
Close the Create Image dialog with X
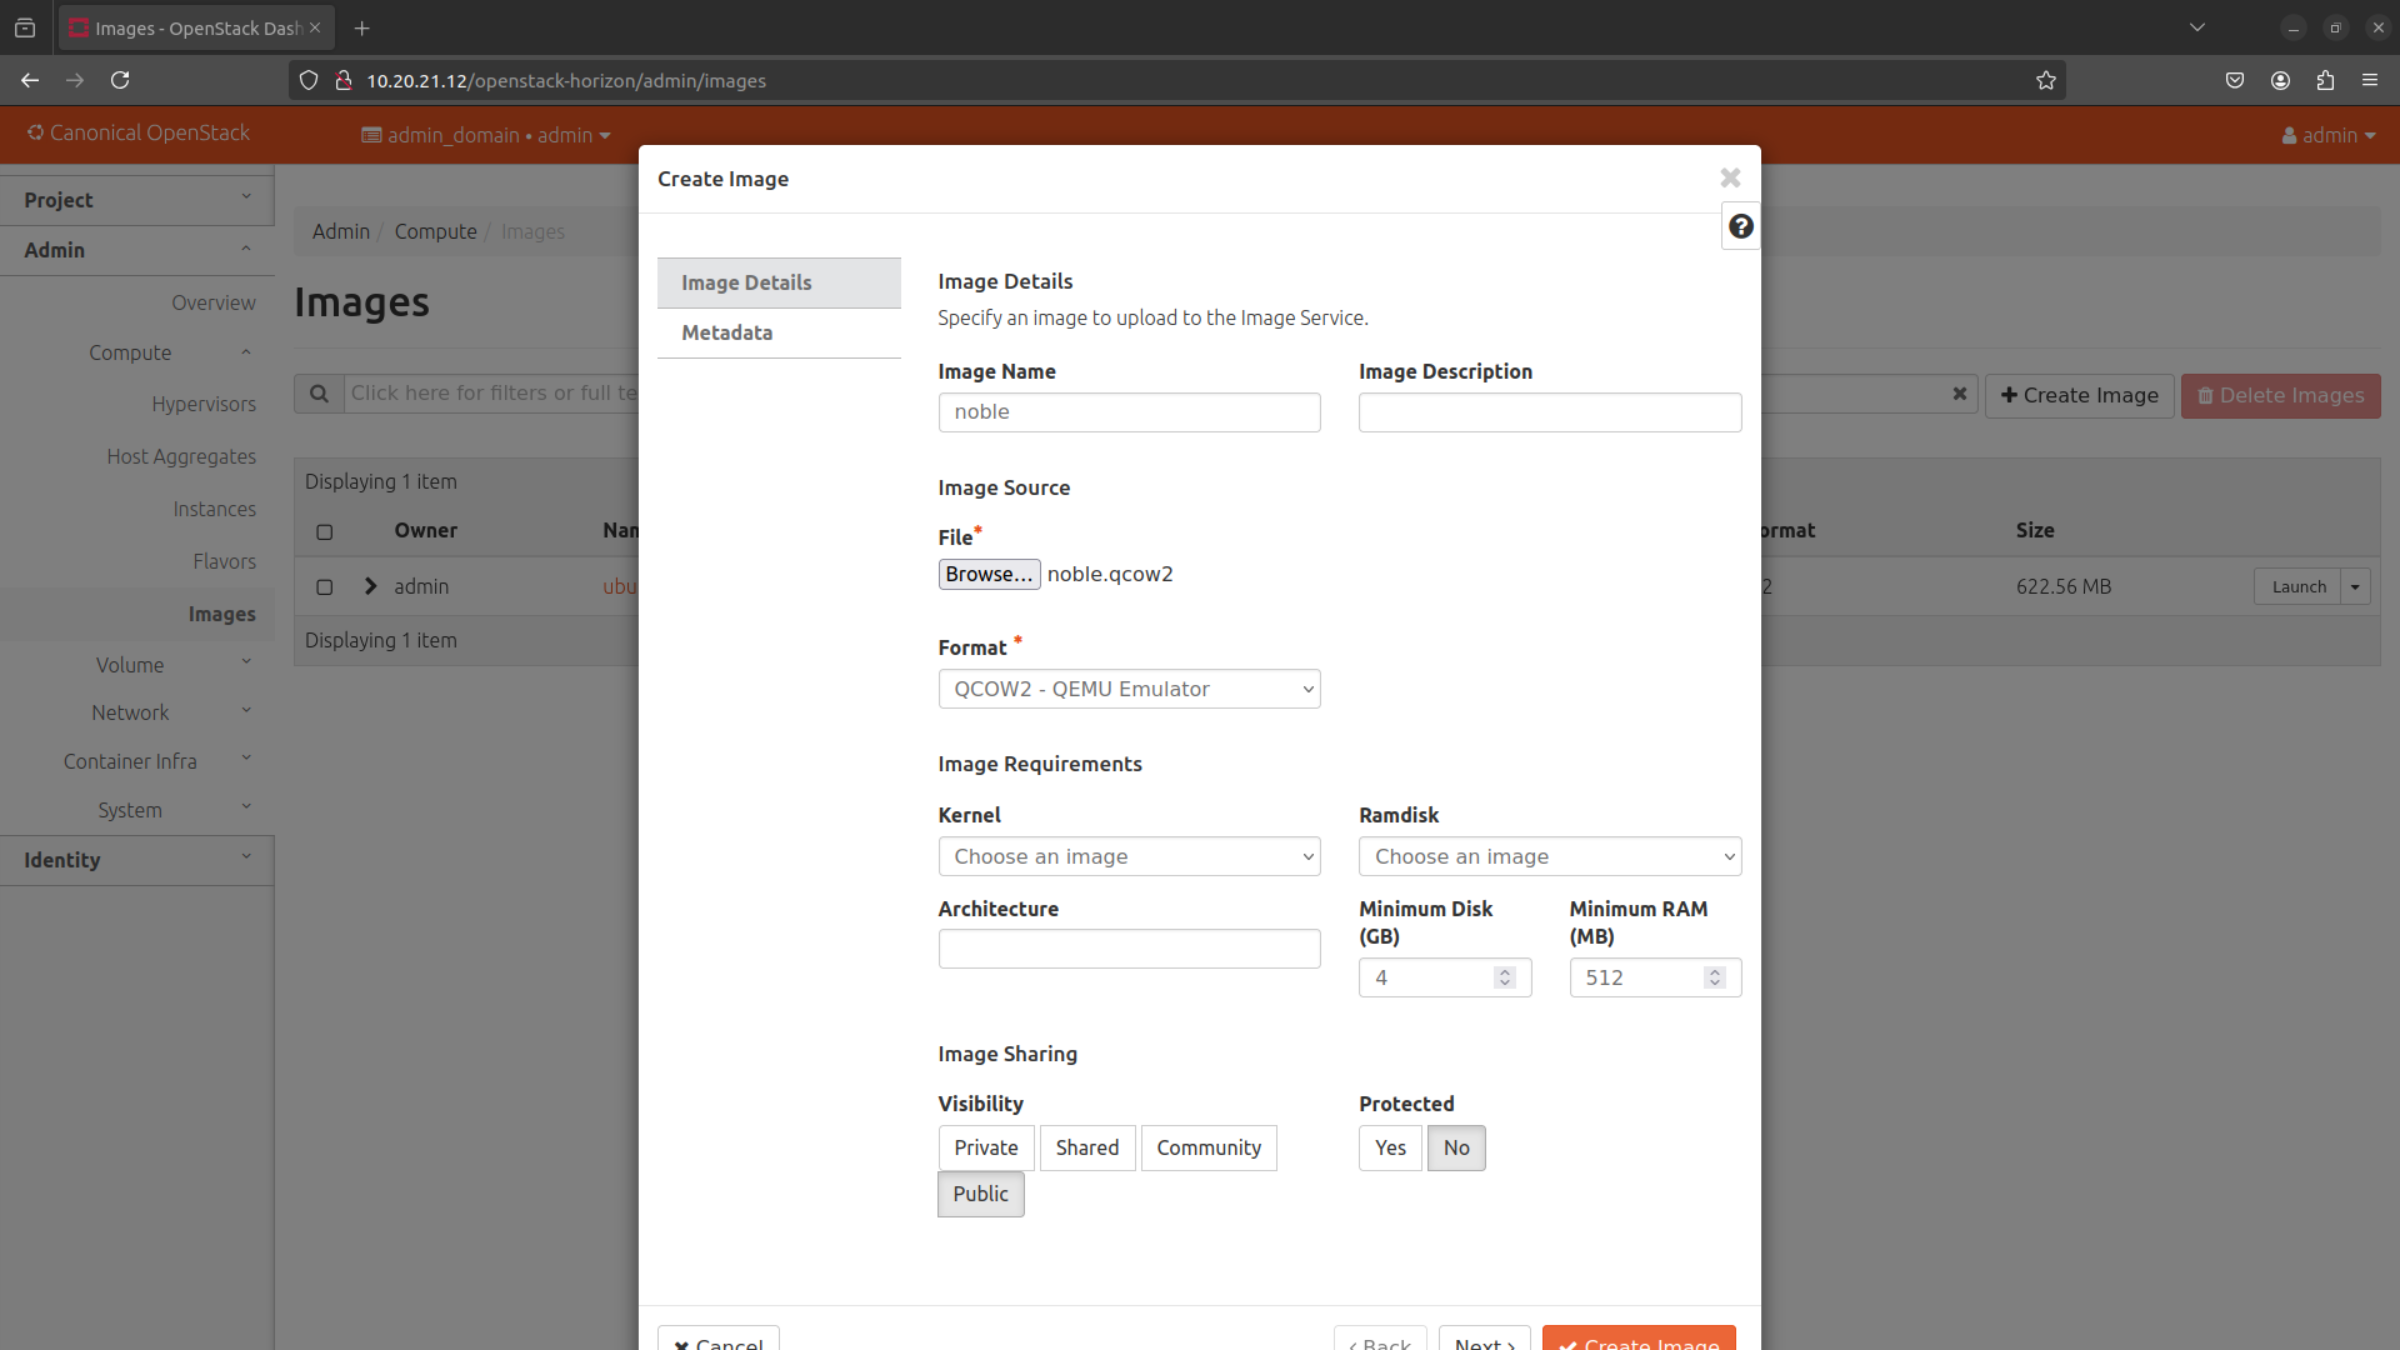click(1730, 178)
